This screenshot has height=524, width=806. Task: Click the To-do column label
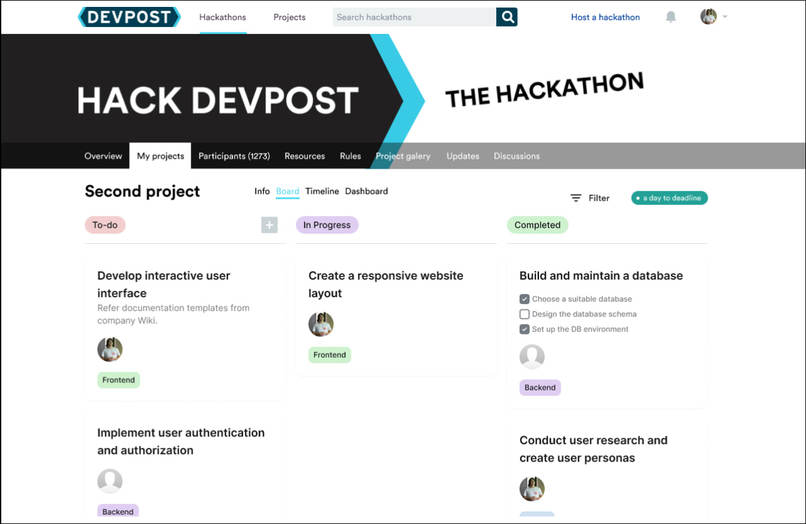(105, 225)
